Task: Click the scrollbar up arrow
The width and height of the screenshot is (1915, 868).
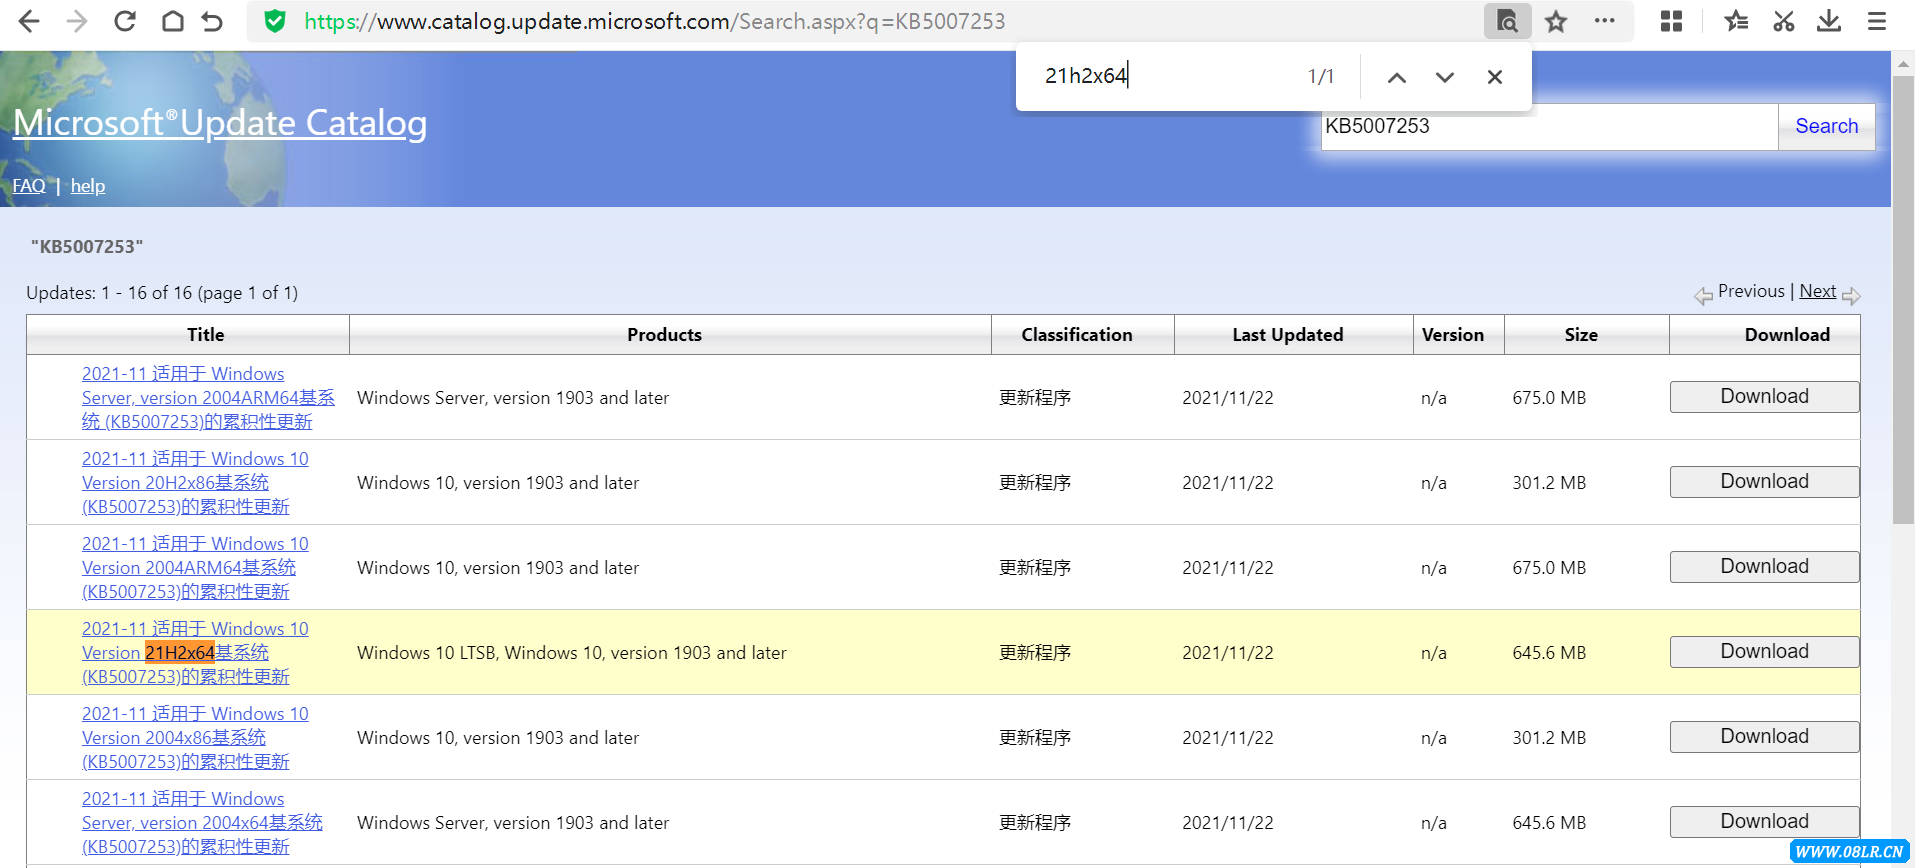Action: pos(1903,63)
